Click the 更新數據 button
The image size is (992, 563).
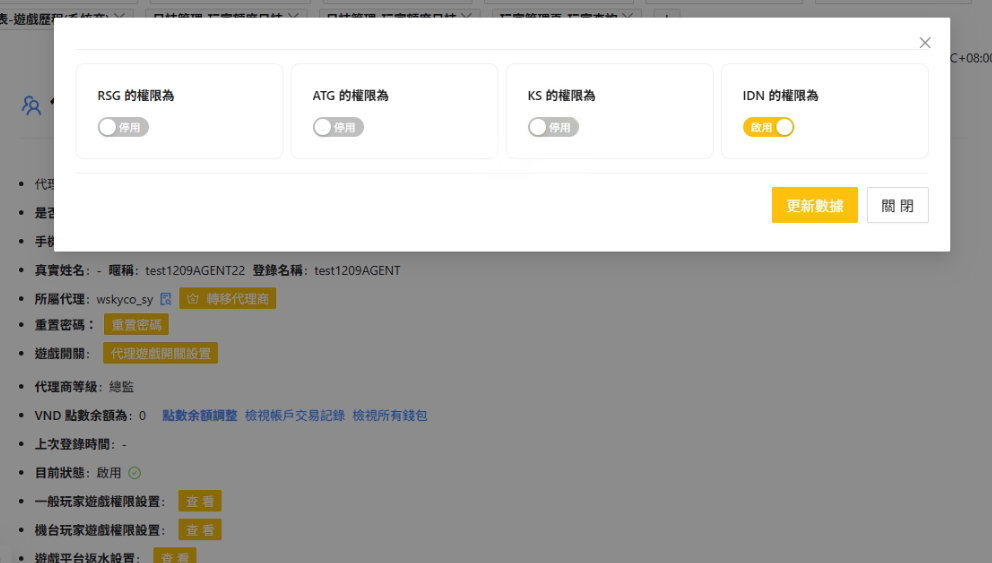(x=814, y=205)
